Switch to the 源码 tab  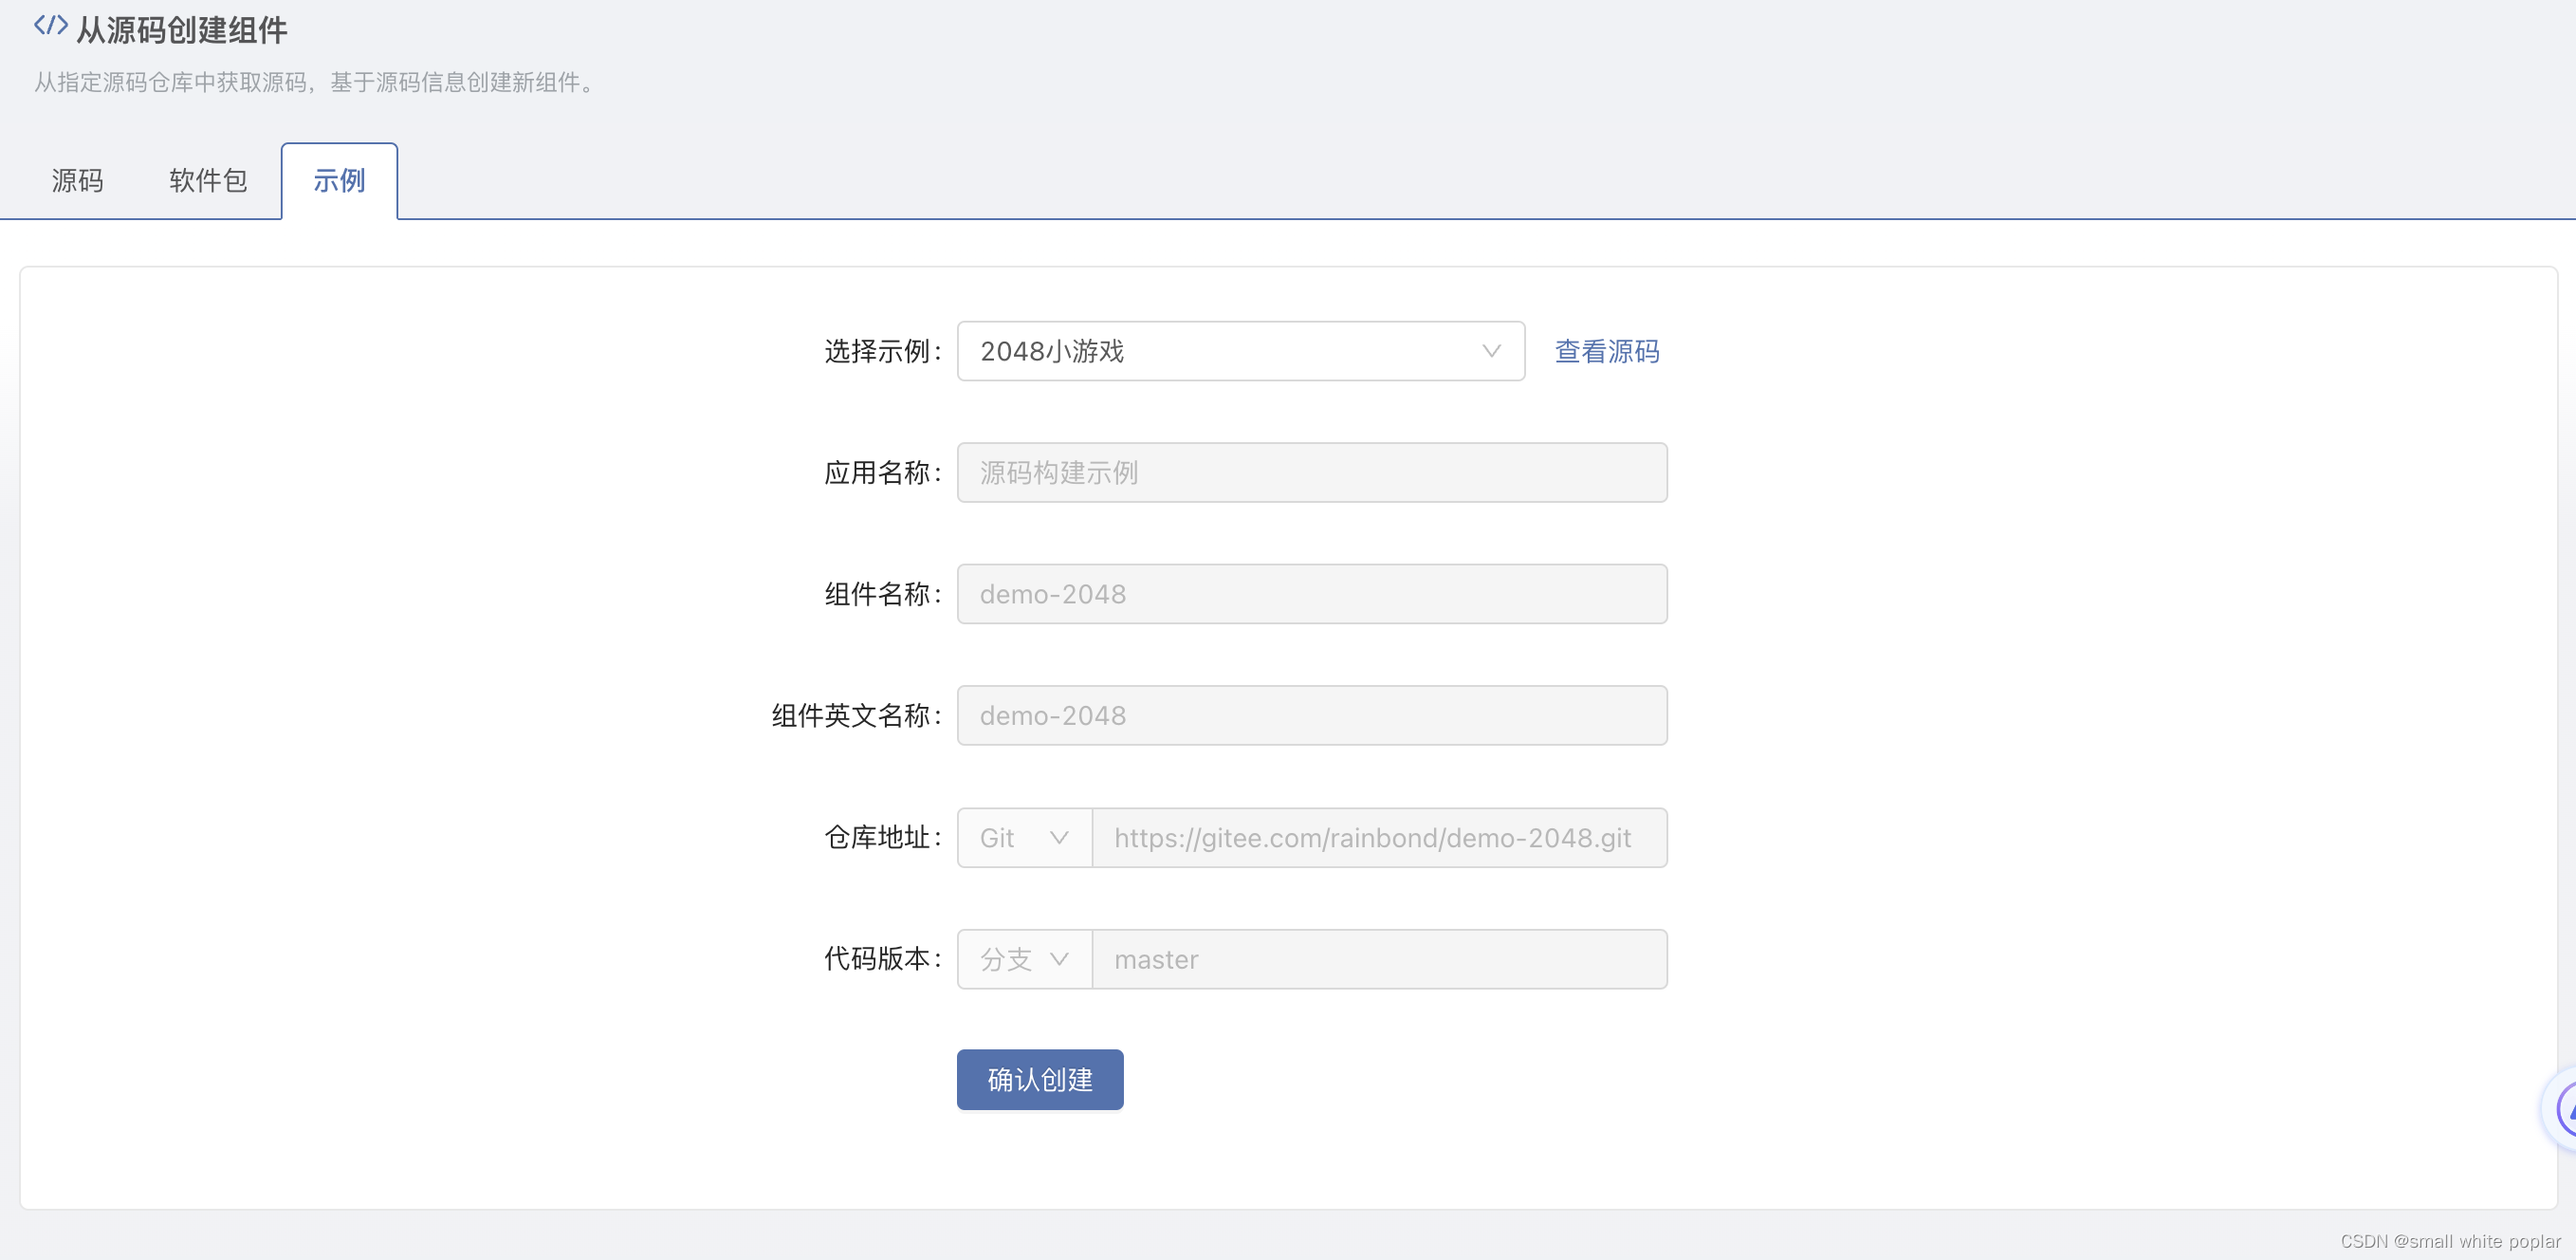(77, 181)
